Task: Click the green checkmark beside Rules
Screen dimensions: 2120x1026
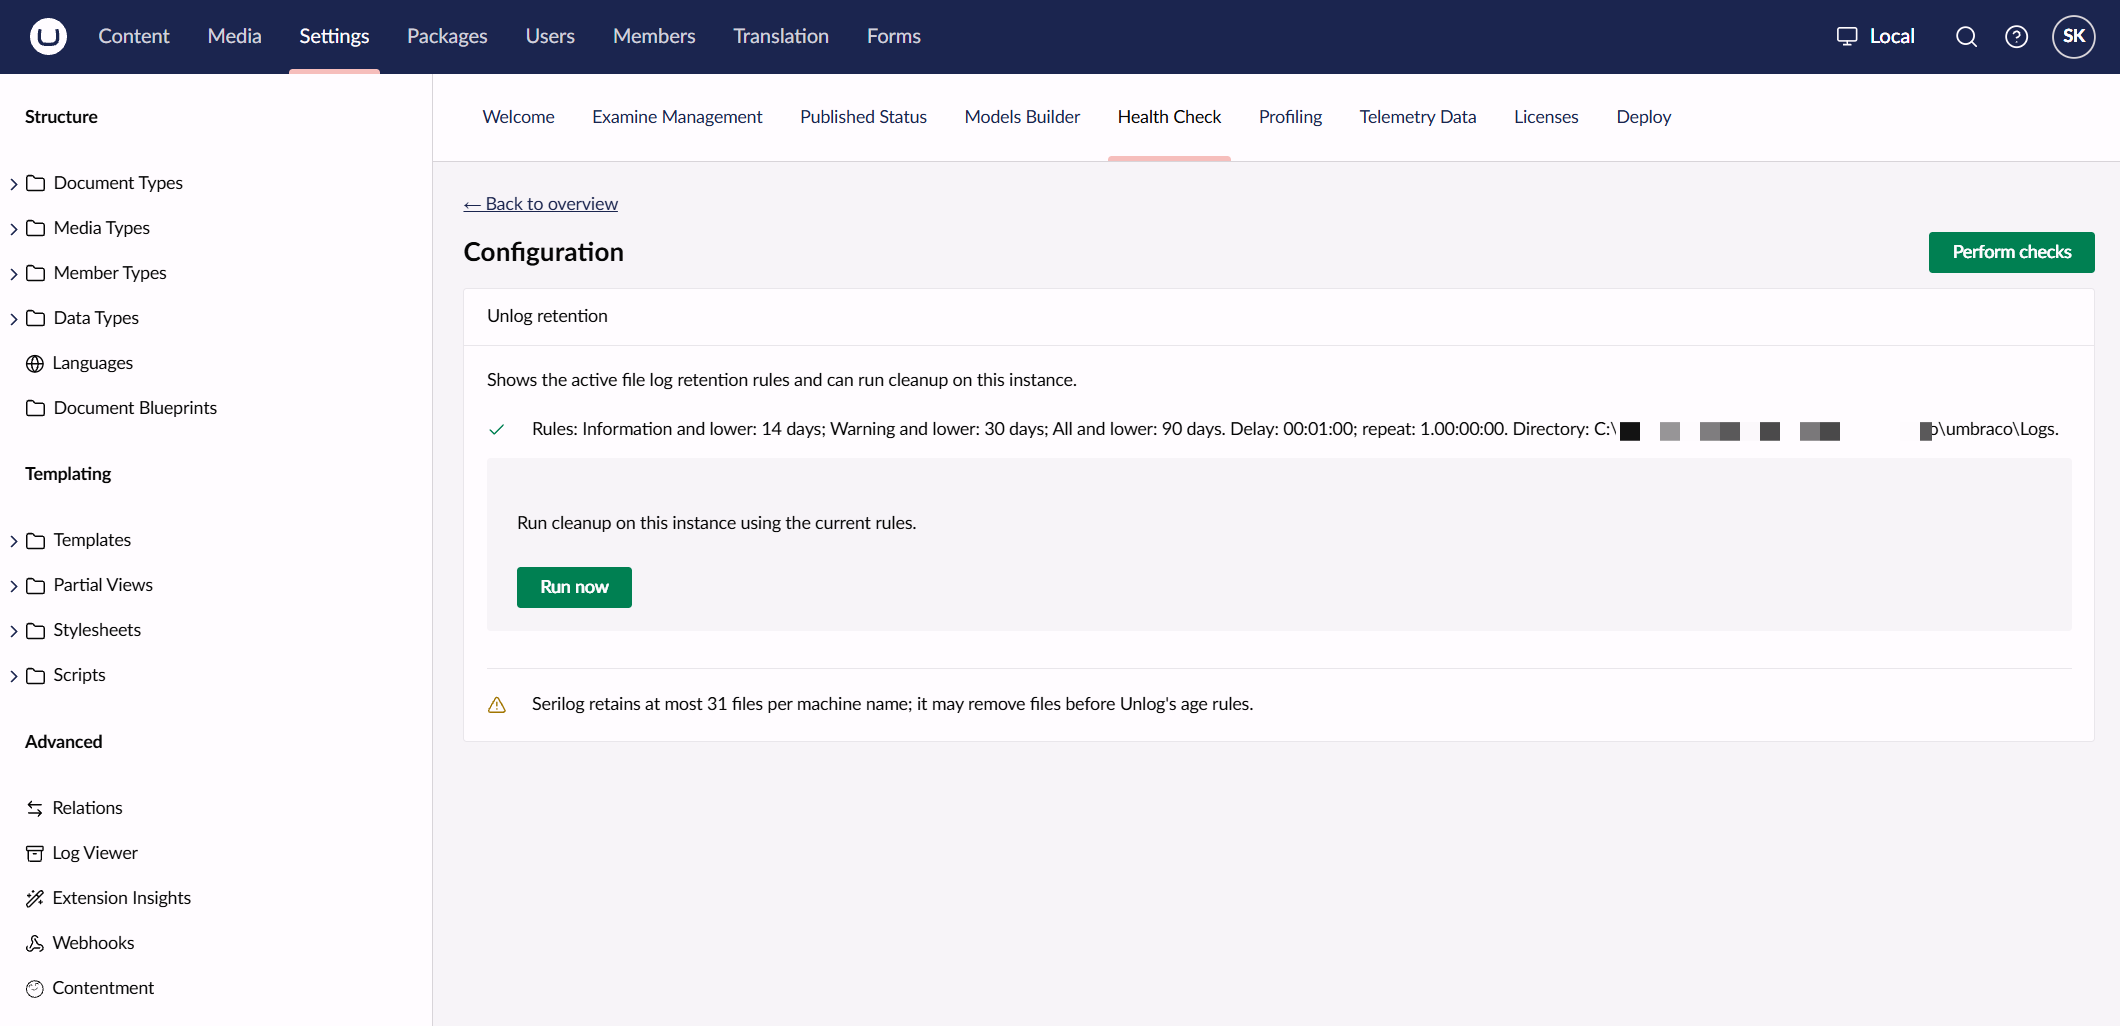Action: tap(496, 430)
